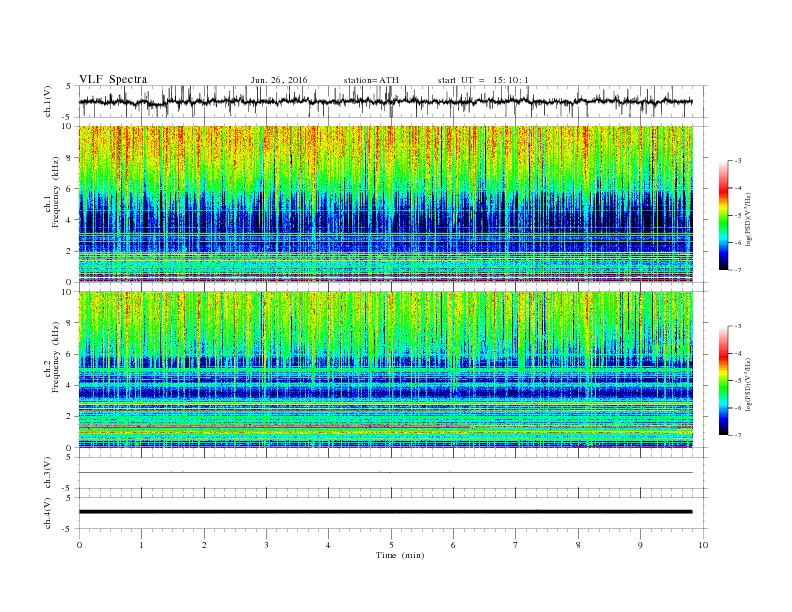Viewport: 792px width, 612px height.
Task: Click the time axis tick label "5"
Action: coord(391,545)
